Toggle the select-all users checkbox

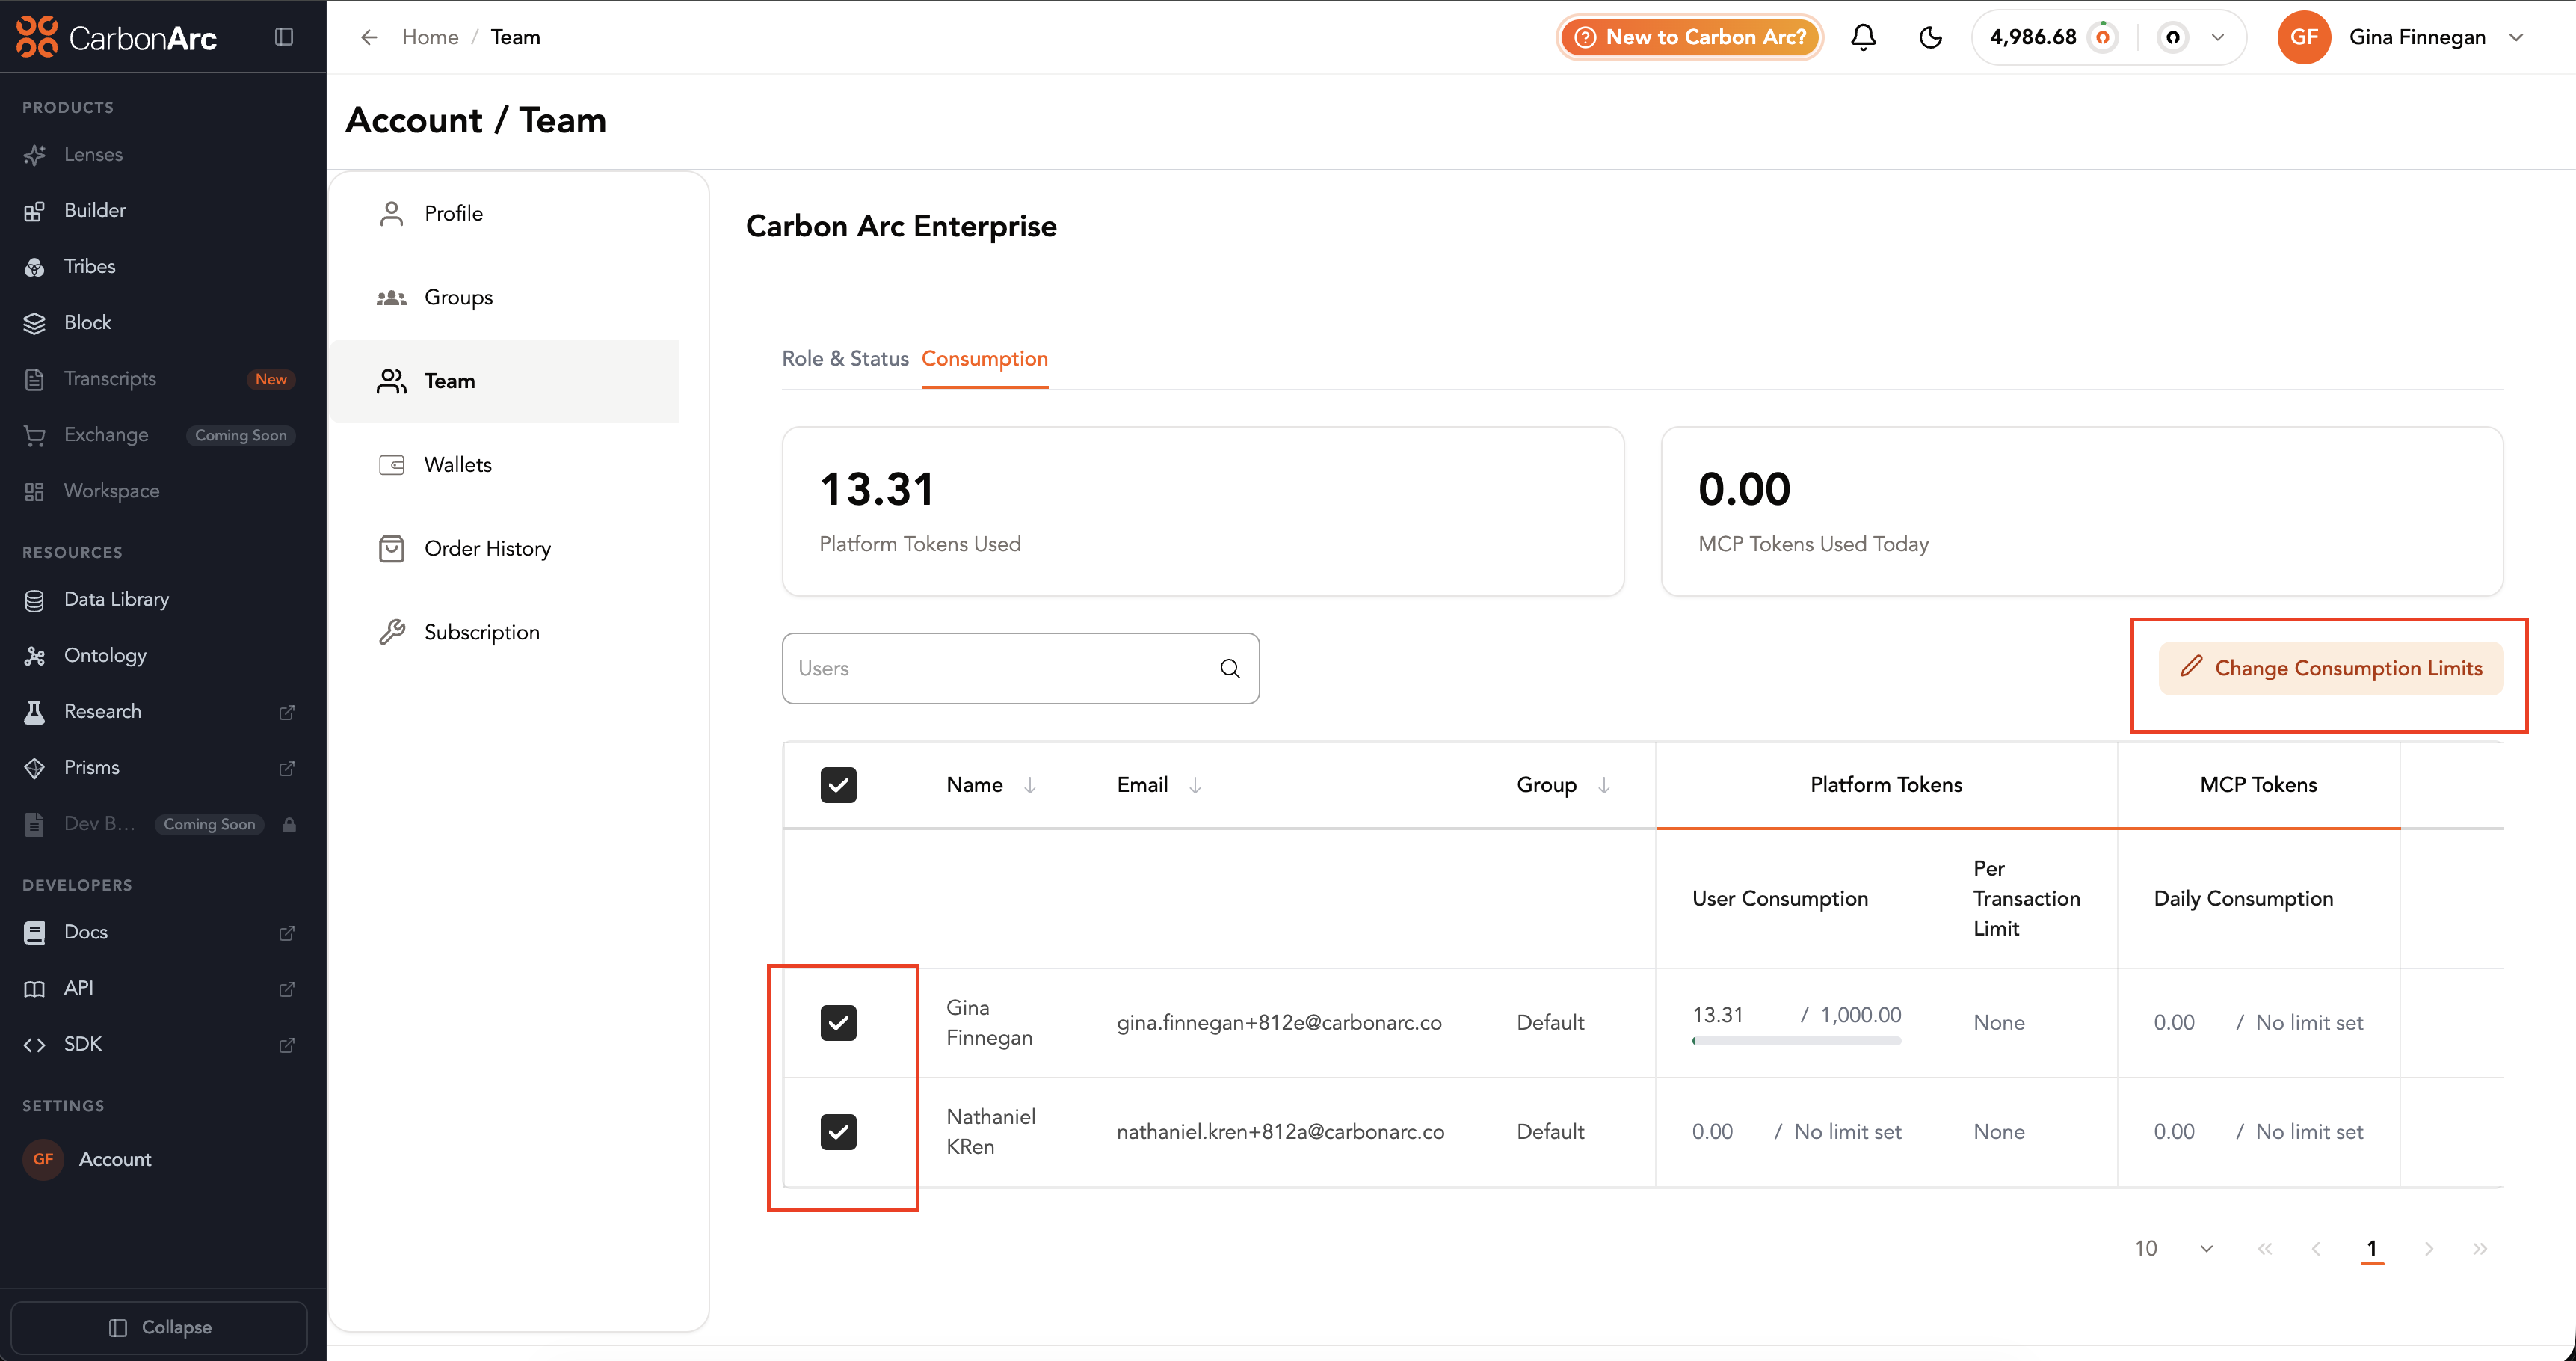838,785
